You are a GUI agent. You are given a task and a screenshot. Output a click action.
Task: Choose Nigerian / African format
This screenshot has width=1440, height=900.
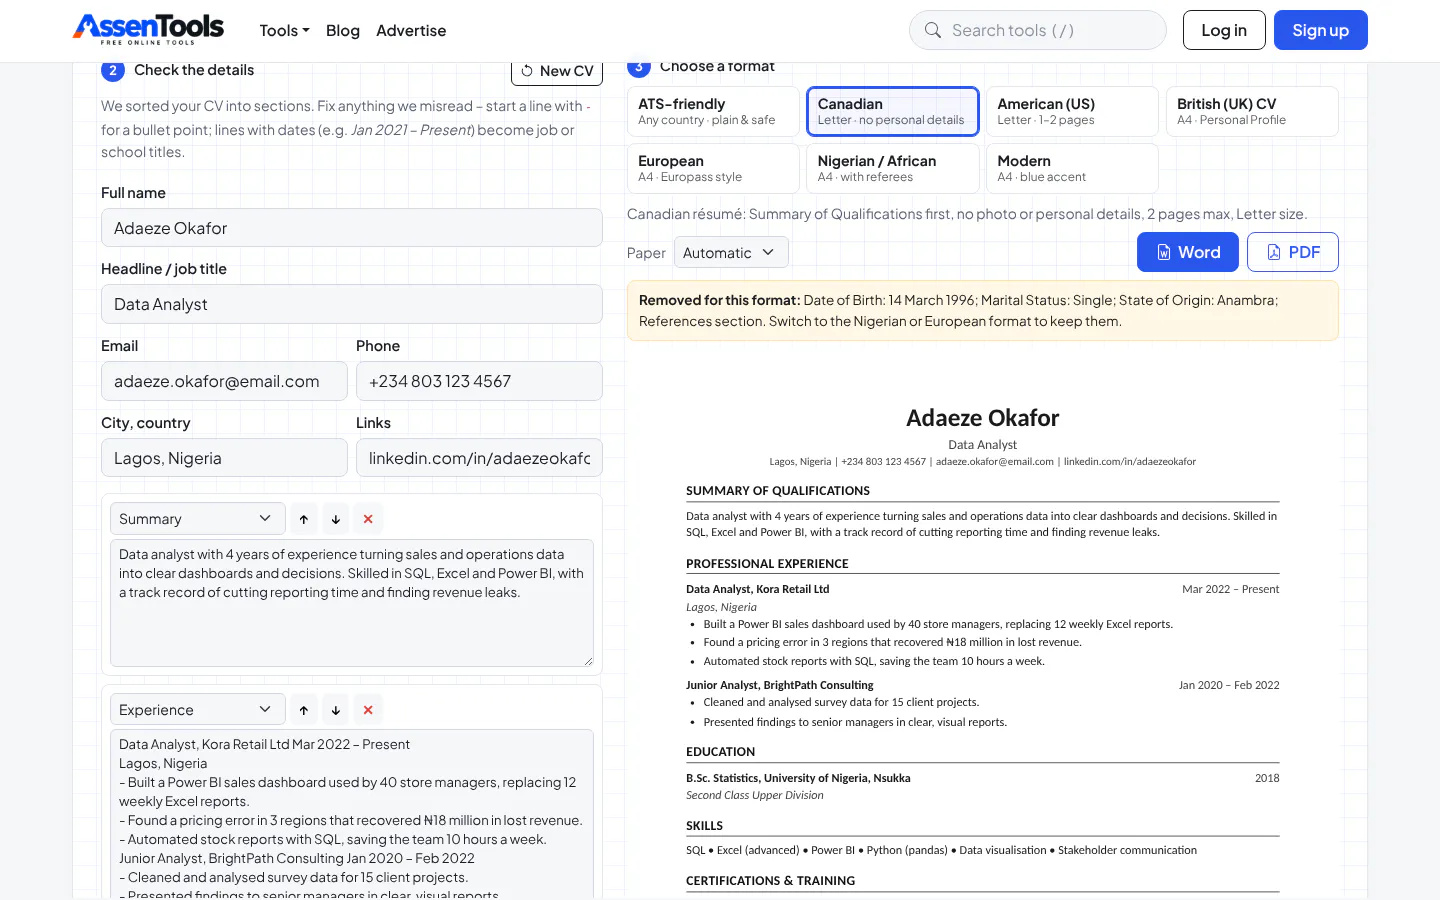click(892, 168)
